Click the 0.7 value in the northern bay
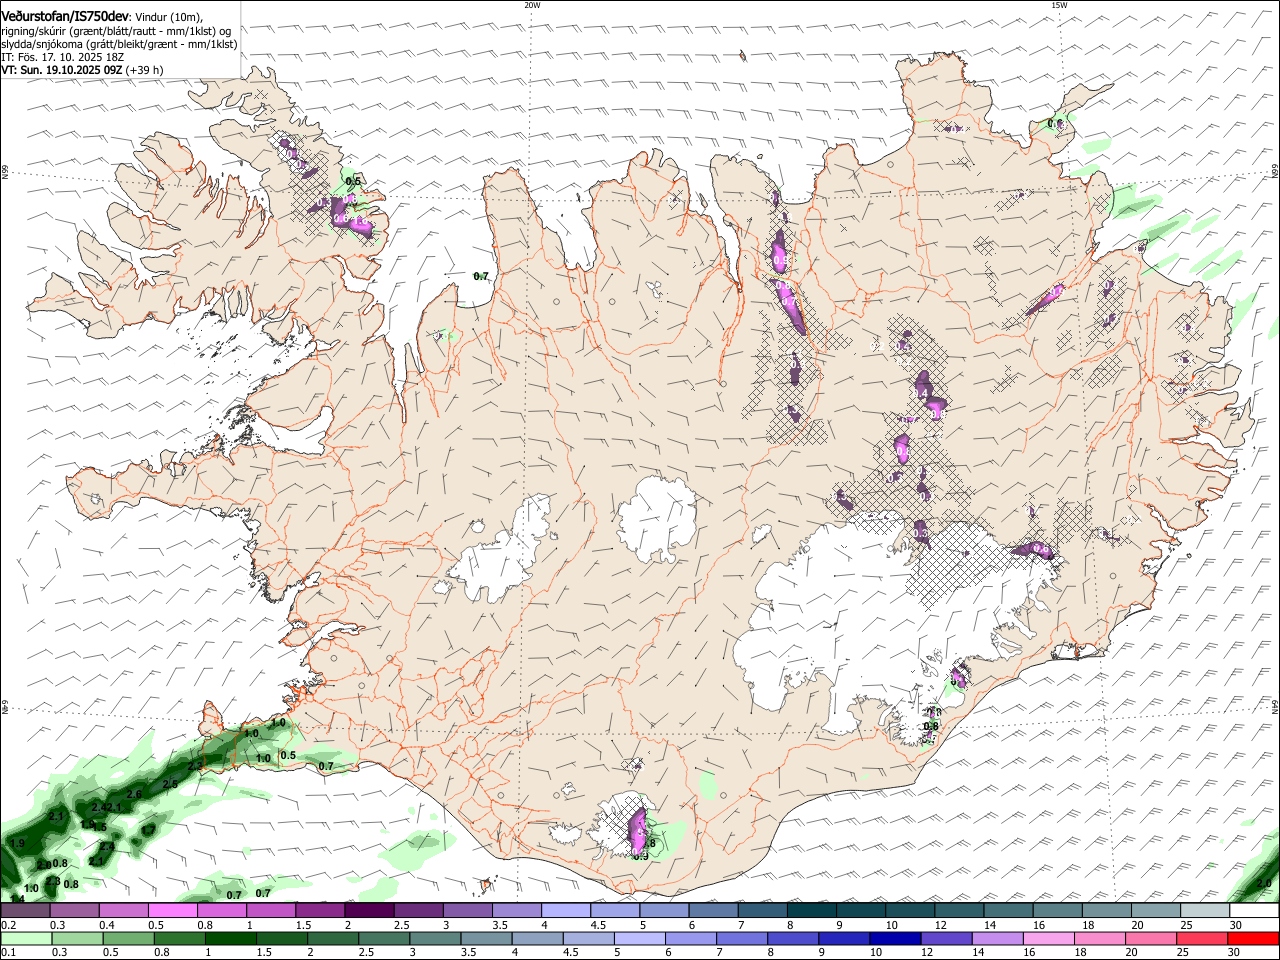1280x960 pixels. tap(480, 276)
